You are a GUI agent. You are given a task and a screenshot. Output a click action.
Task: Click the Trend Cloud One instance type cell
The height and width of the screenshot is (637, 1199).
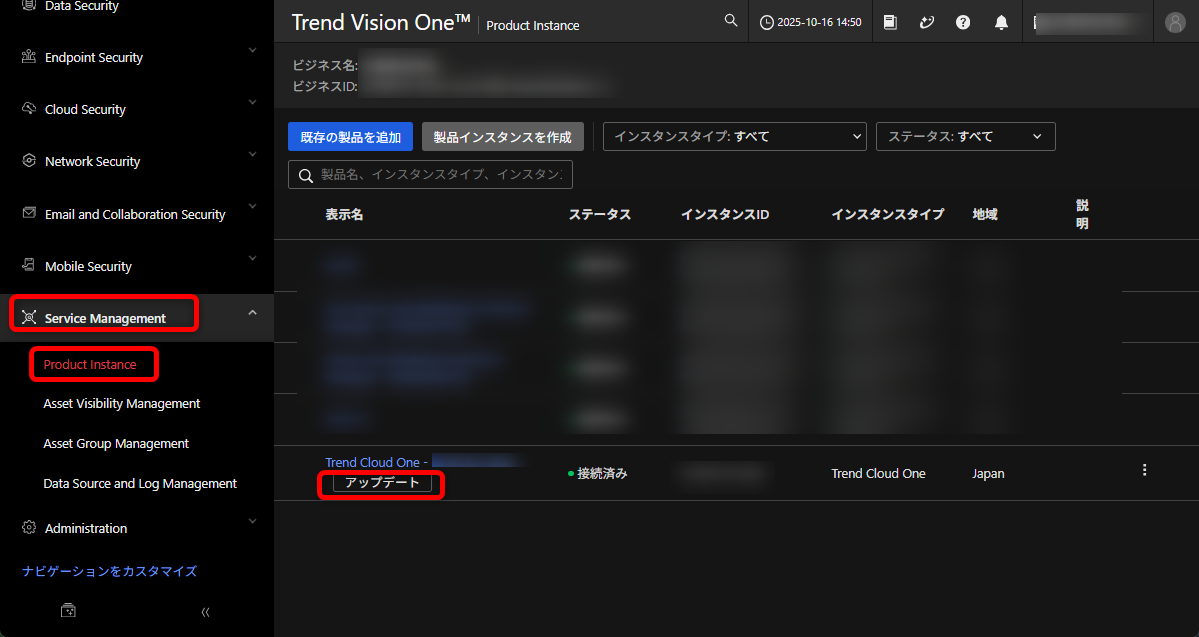point(879,473)
